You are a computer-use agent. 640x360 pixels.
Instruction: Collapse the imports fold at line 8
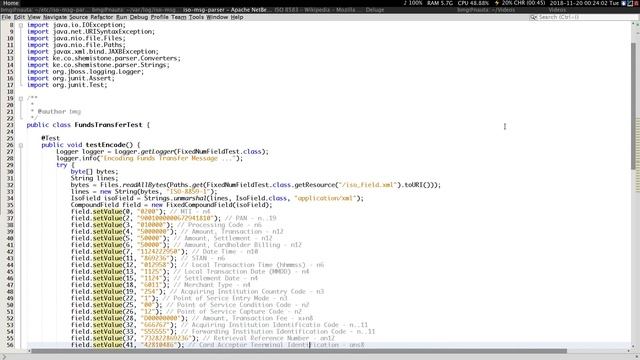point(21,25)
